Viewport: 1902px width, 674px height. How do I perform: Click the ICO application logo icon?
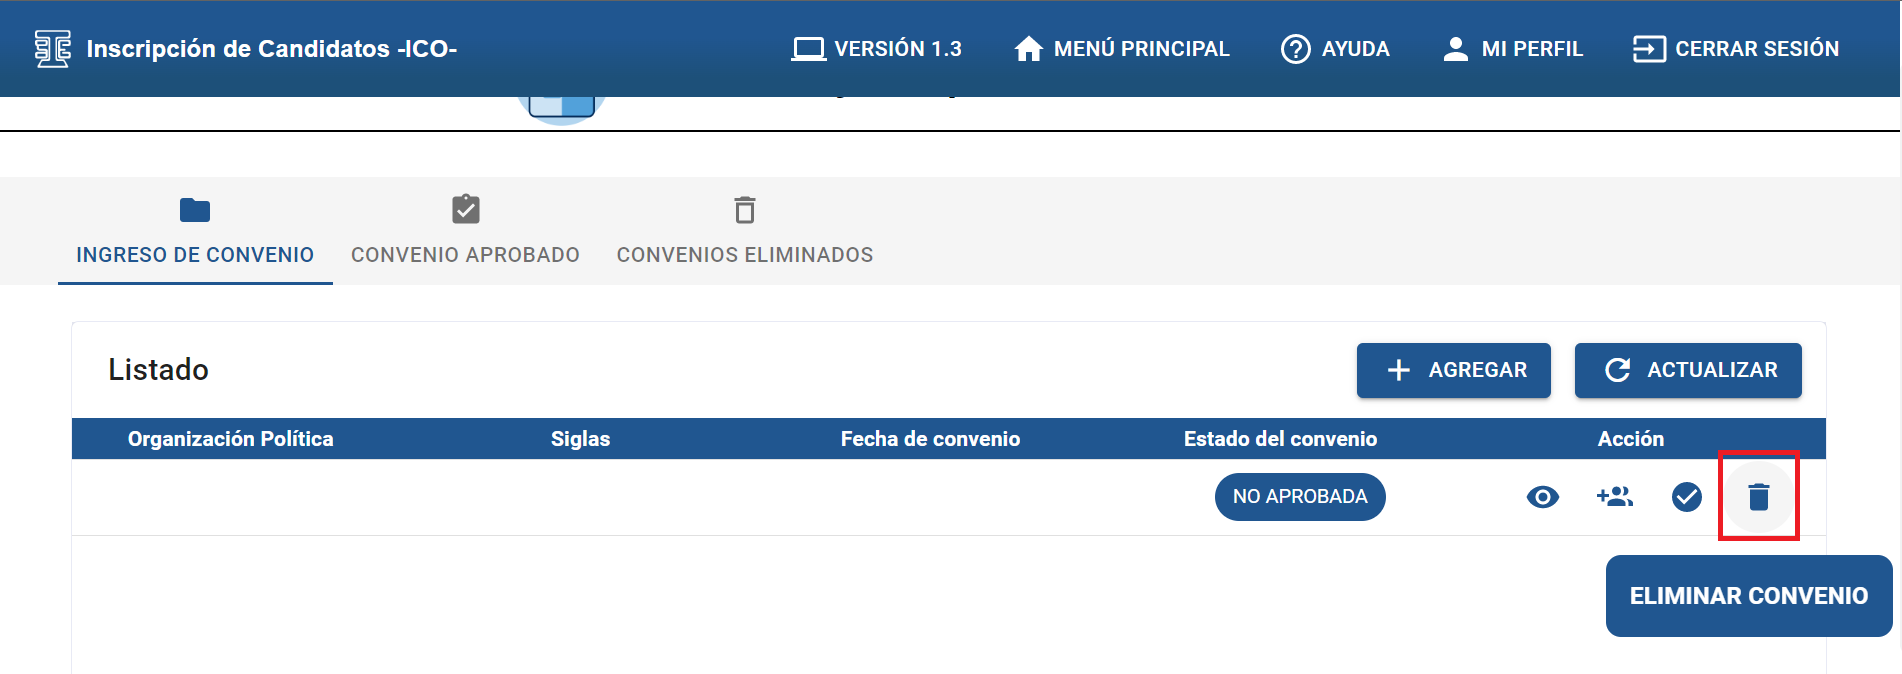tap(52, 48)
